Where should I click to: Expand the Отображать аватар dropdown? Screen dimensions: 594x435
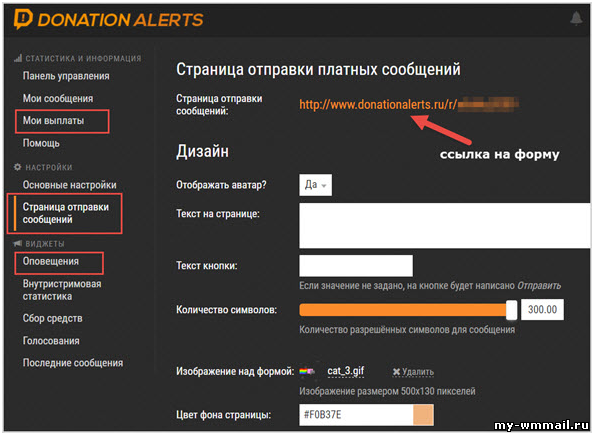coord(315,185)
